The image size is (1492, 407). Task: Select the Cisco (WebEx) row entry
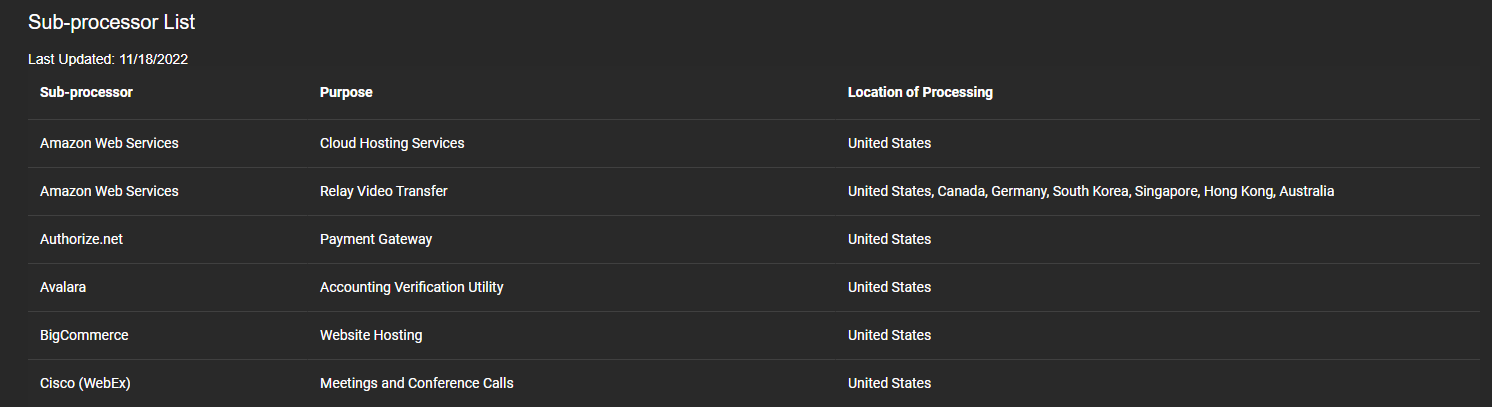tap(85, 383)
